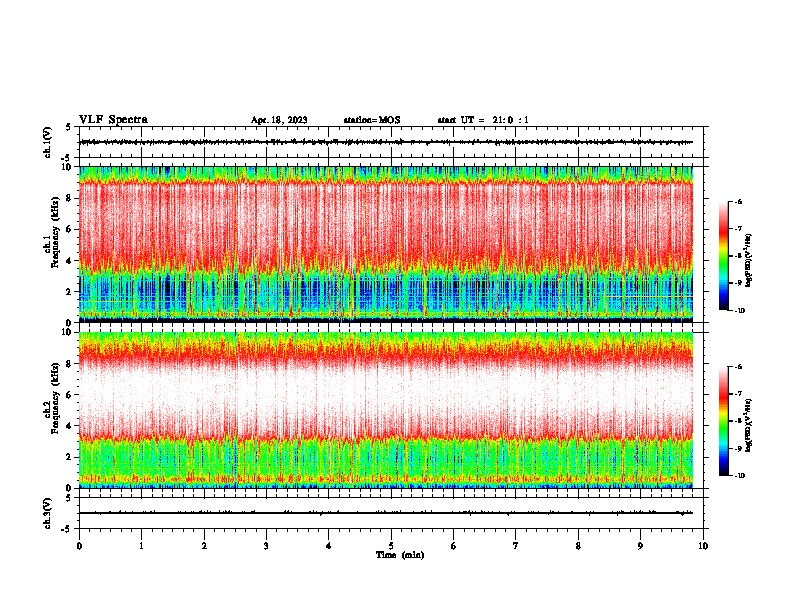The width and height of the screenshot is (792, 612).
Task: Click time-axis tick label '4'
Action: pyautogui.click(x=329, y=546)
